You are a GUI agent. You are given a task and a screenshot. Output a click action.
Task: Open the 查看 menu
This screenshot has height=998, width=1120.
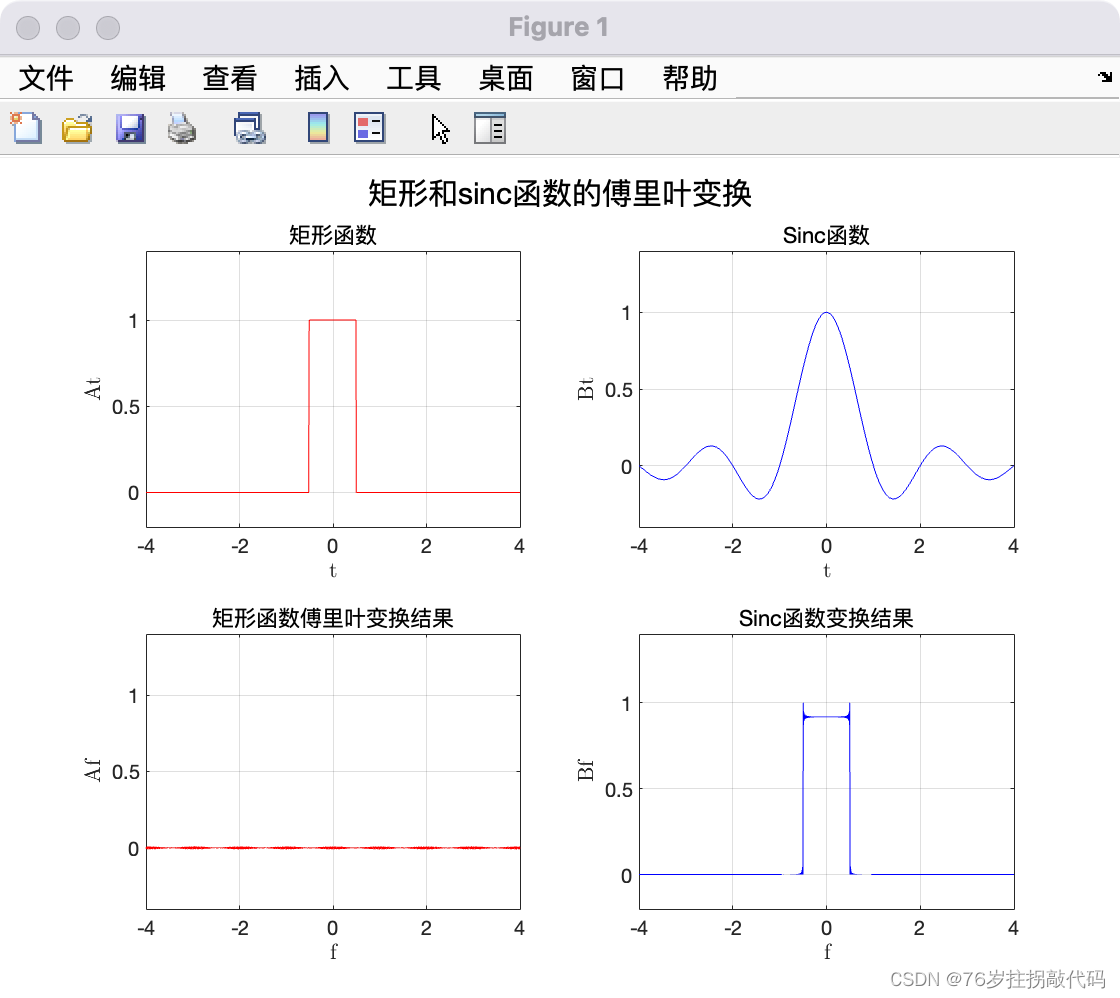[x=229, y=78]
